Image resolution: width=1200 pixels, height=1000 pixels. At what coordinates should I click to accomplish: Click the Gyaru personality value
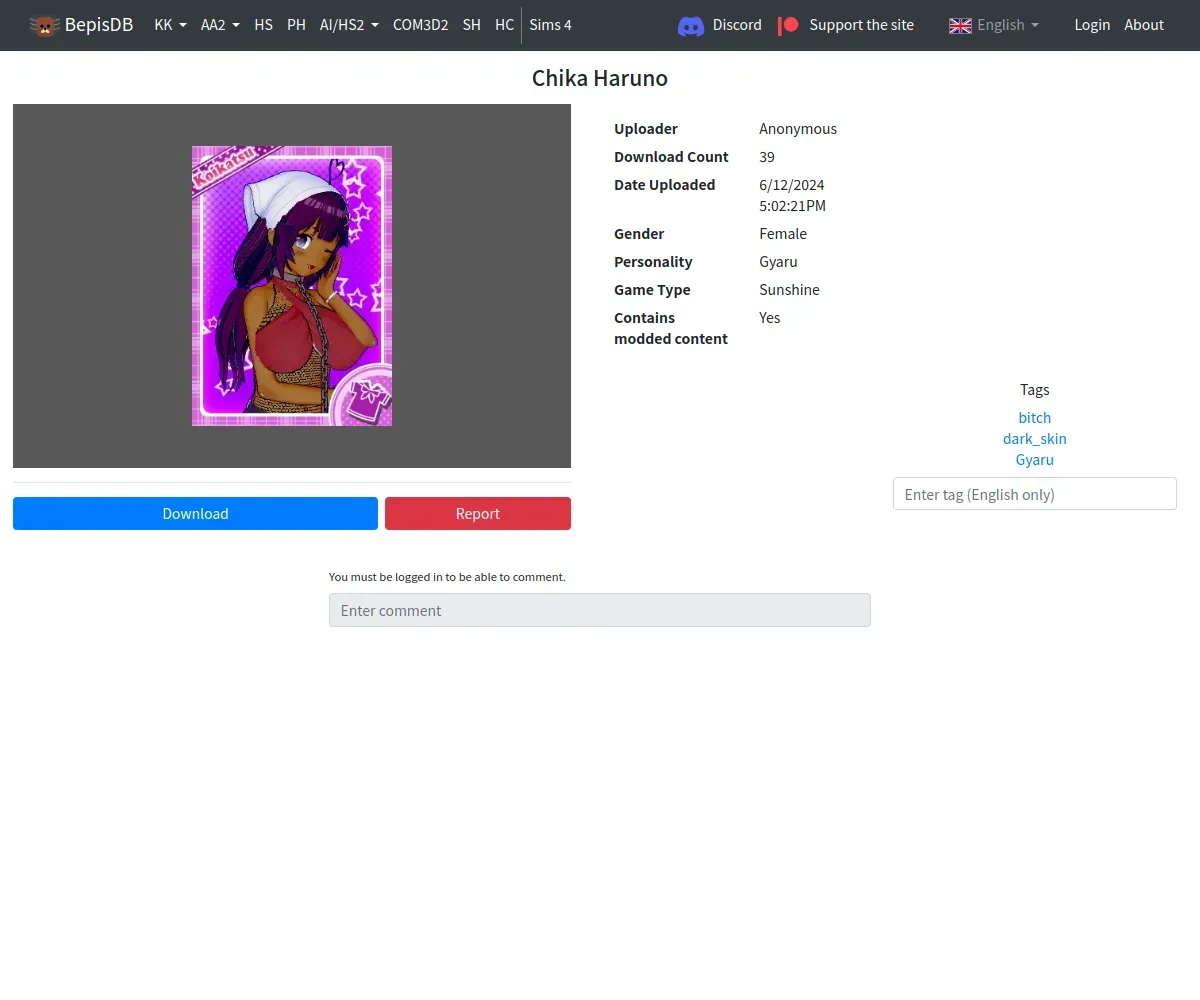(778, 262)
